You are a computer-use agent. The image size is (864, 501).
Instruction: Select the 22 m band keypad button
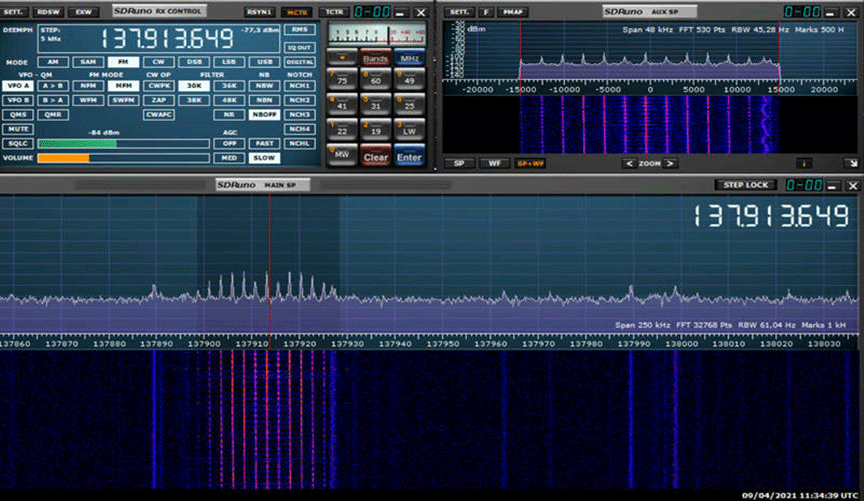(342, 130)
